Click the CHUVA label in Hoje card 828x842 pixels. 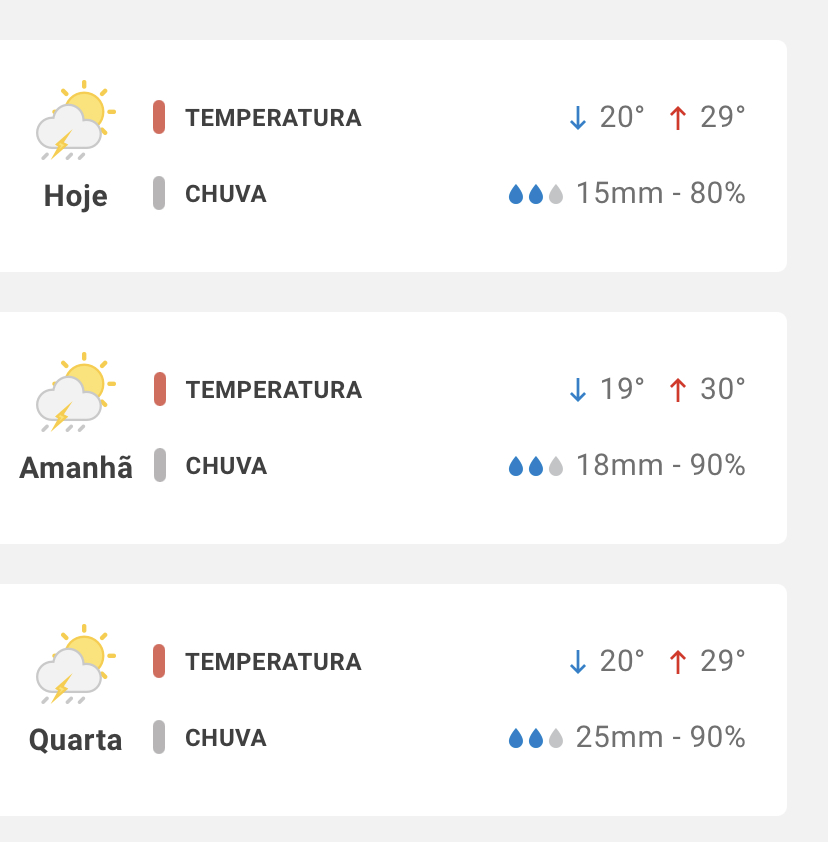226,194
